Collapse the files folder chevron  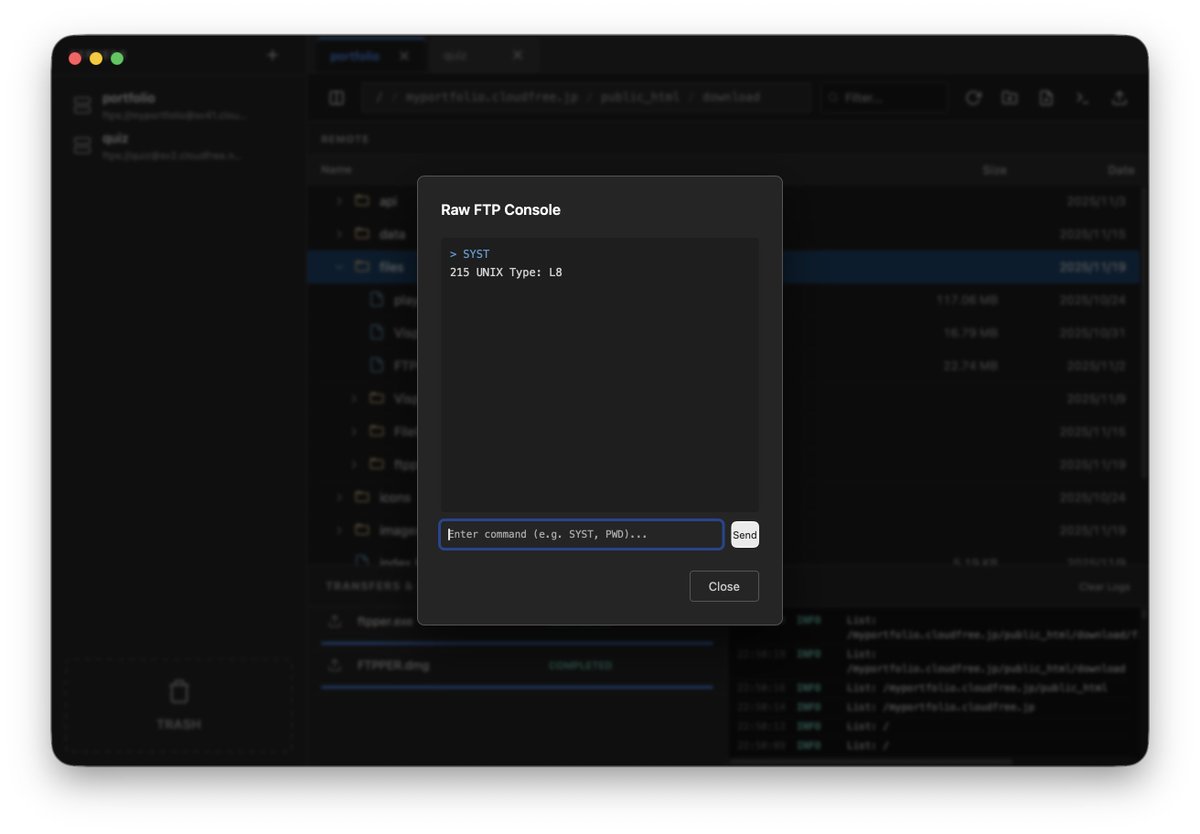pos(339,267)
